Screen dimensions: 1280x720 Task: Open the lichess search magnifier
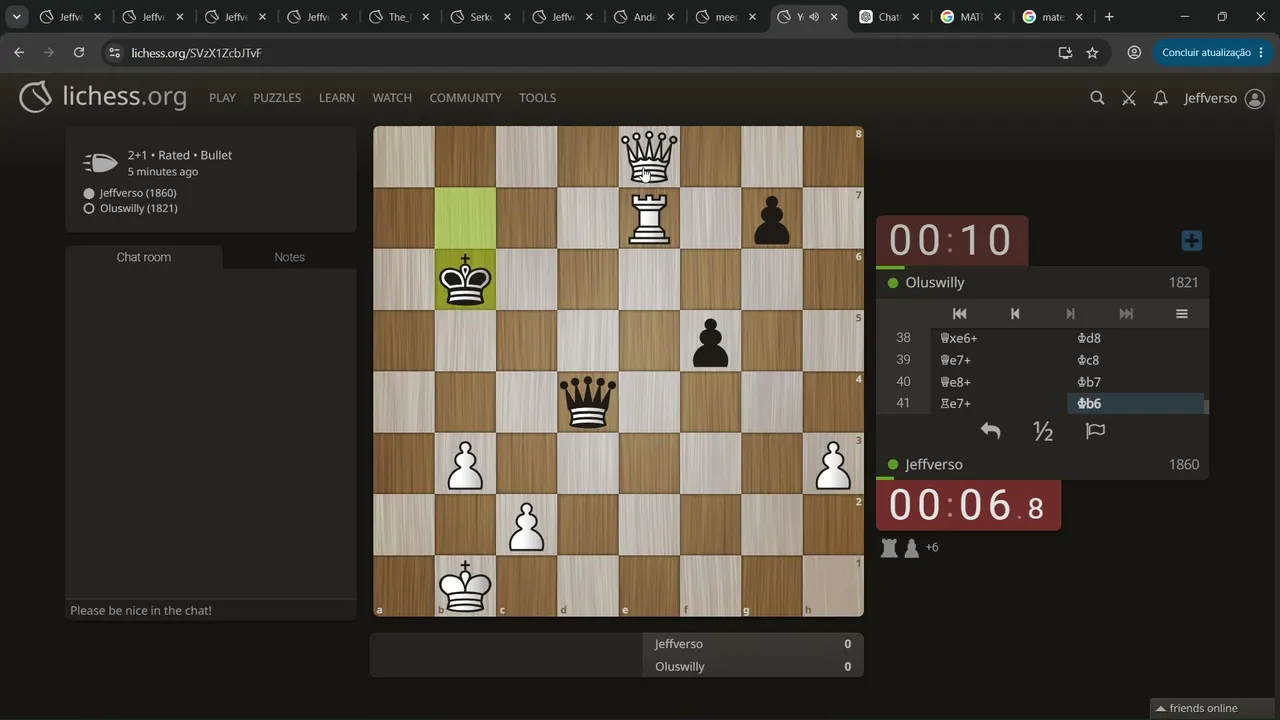click(1097, 98)
